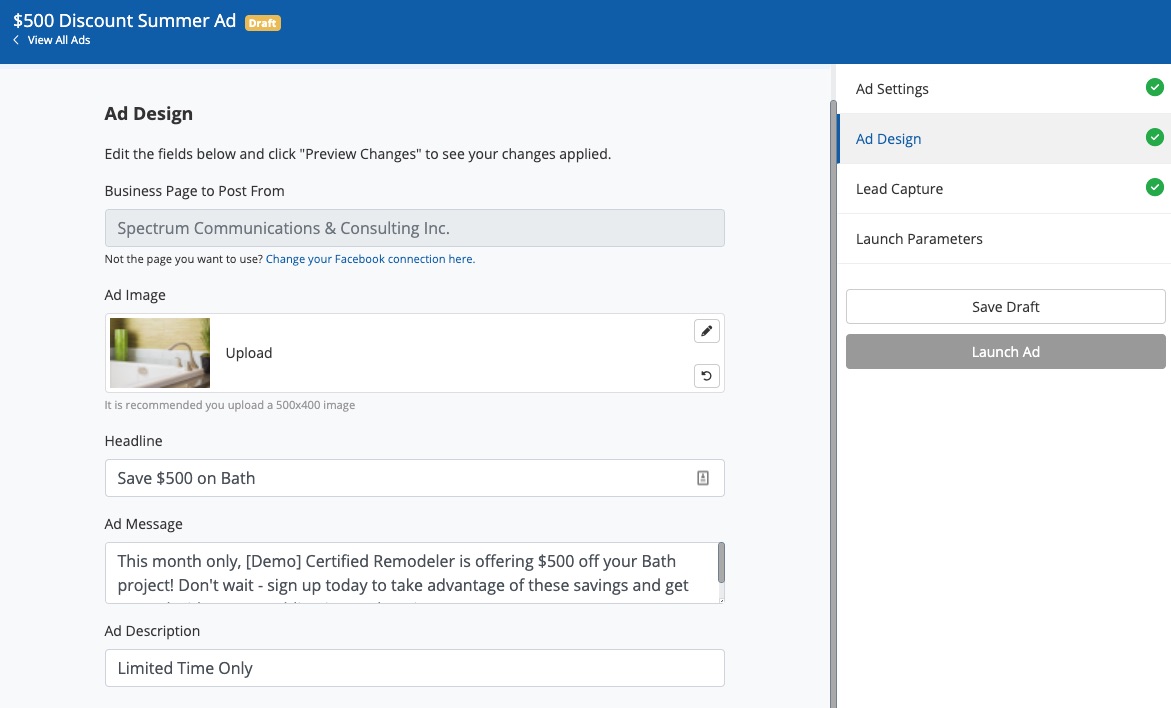Switch to the Lead Capture step

tap(899, 189)
